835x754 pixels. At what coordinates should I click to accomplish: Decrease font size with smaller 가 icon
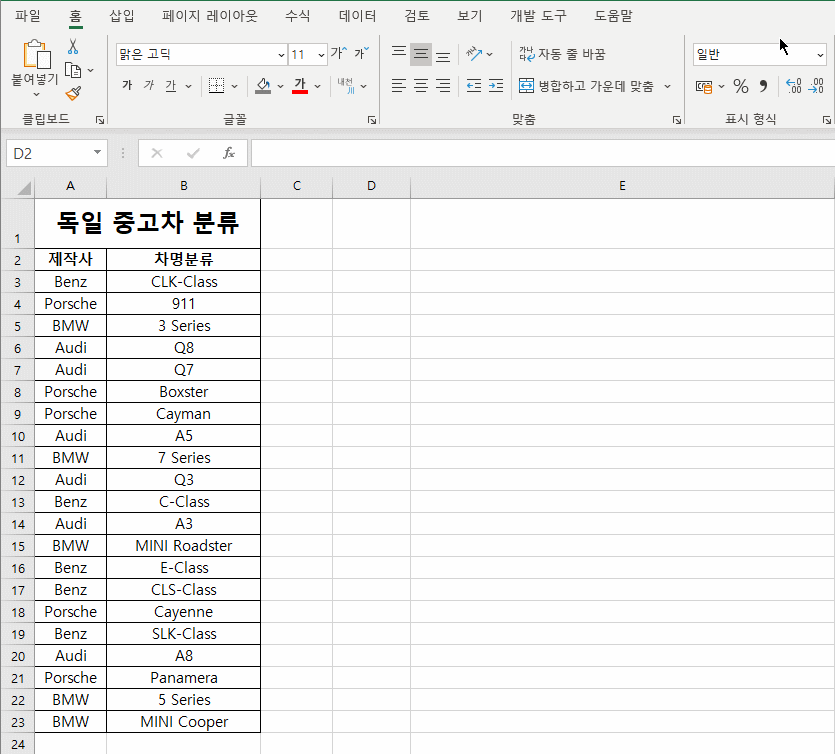pyautogui.click(x=361, y=53)
